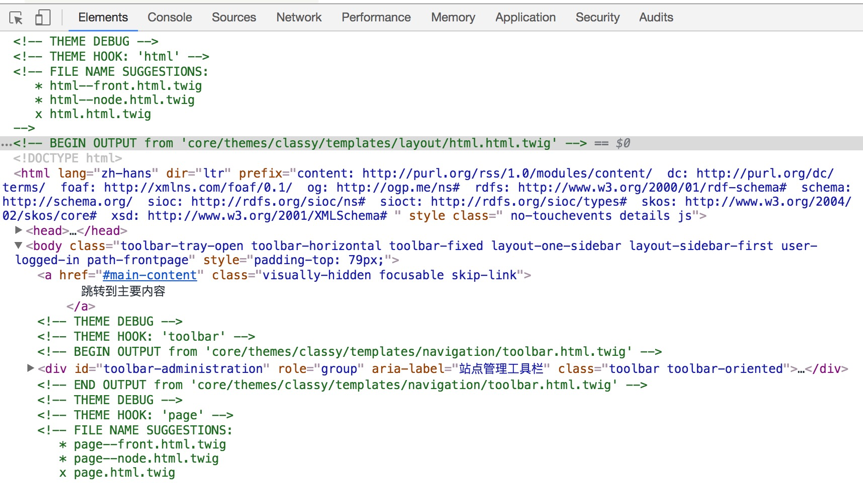Toggle the device toolbar icon
The height and width of the screenshot is (483, 863).
pos(42,18)
